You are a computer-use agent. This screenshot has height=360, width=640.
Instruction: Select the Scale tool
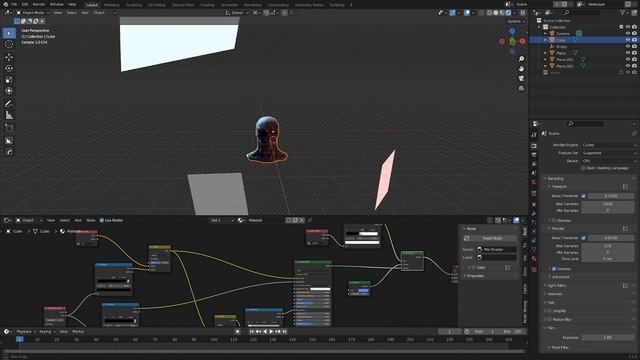(x=9, y=80)
